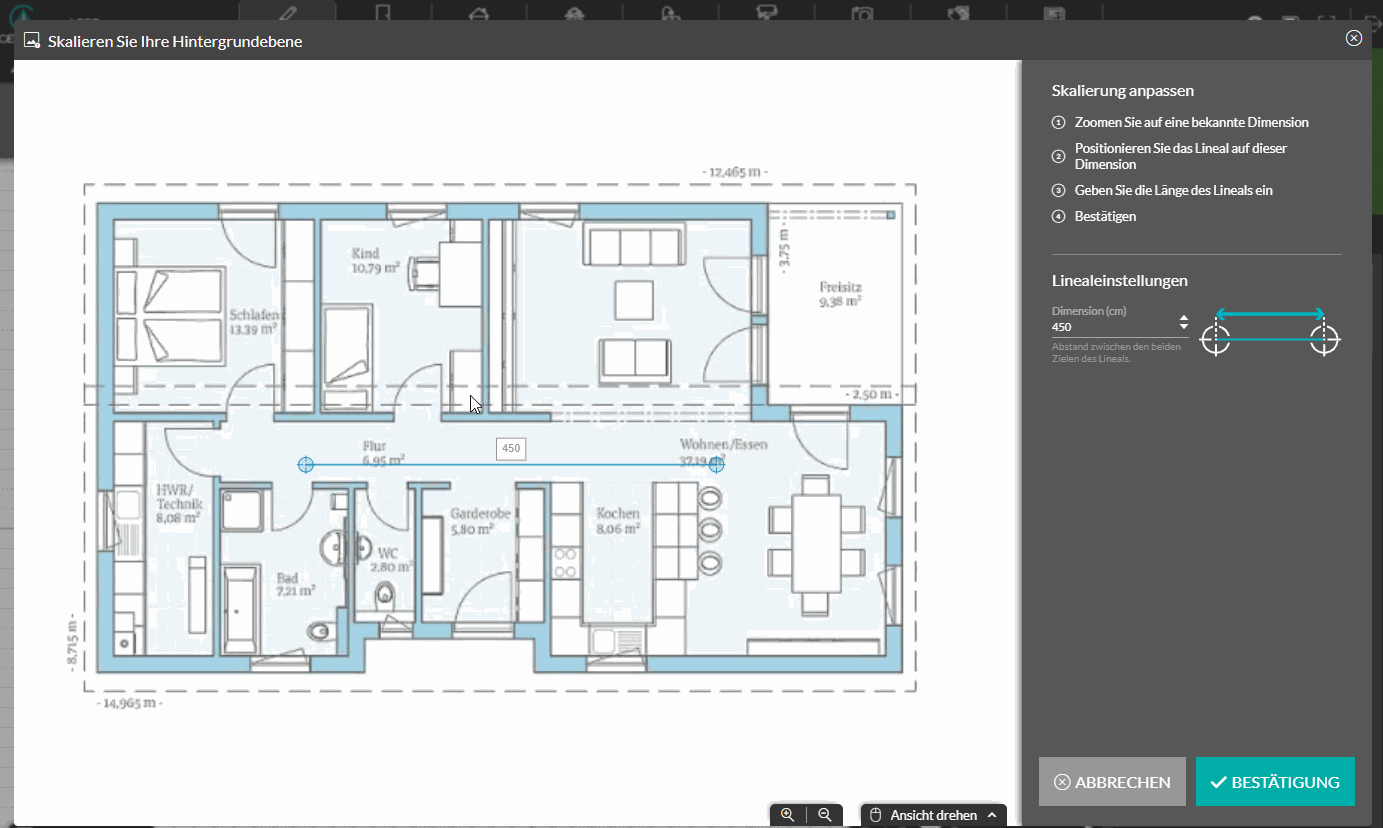Screen dimensions: 1383x828
Task: Click the zoom out magnifier icon
Action: (825, 815)
